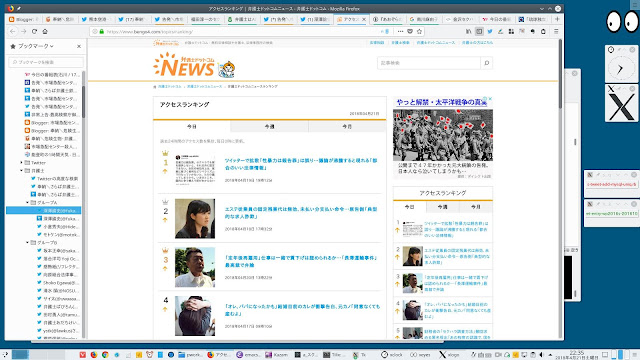Select the 今週 tab in main ranking
Viewport: 640px width, 360px height.
pyautogui.click(x=269, y=127)
